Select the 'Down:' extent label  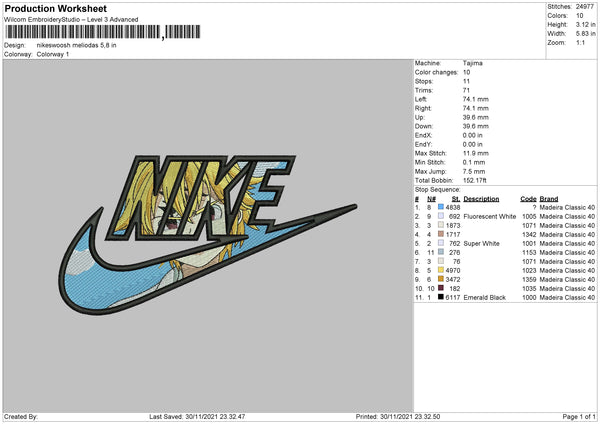pyautogui.click(x=424, y=126)
